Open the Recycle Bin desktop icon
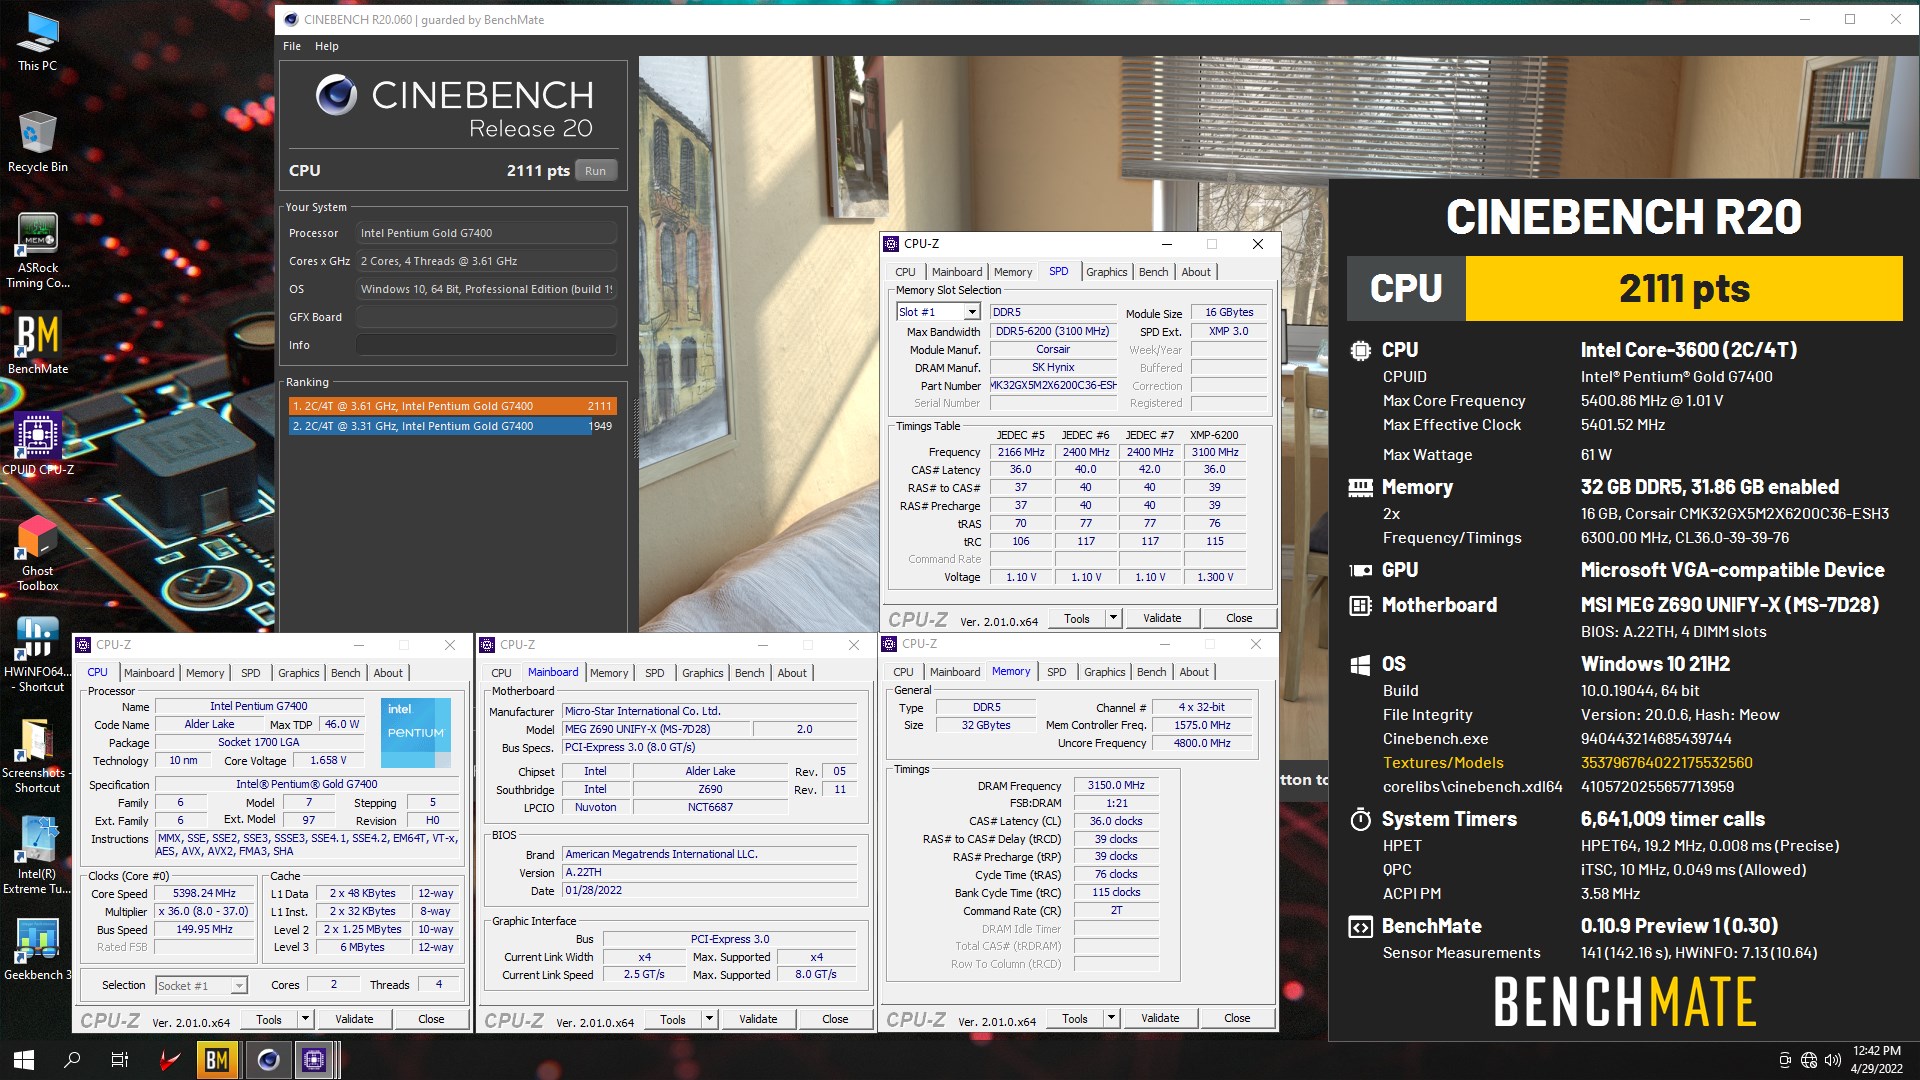This screenshot has width=1920, height=1080. click(37, 142)
